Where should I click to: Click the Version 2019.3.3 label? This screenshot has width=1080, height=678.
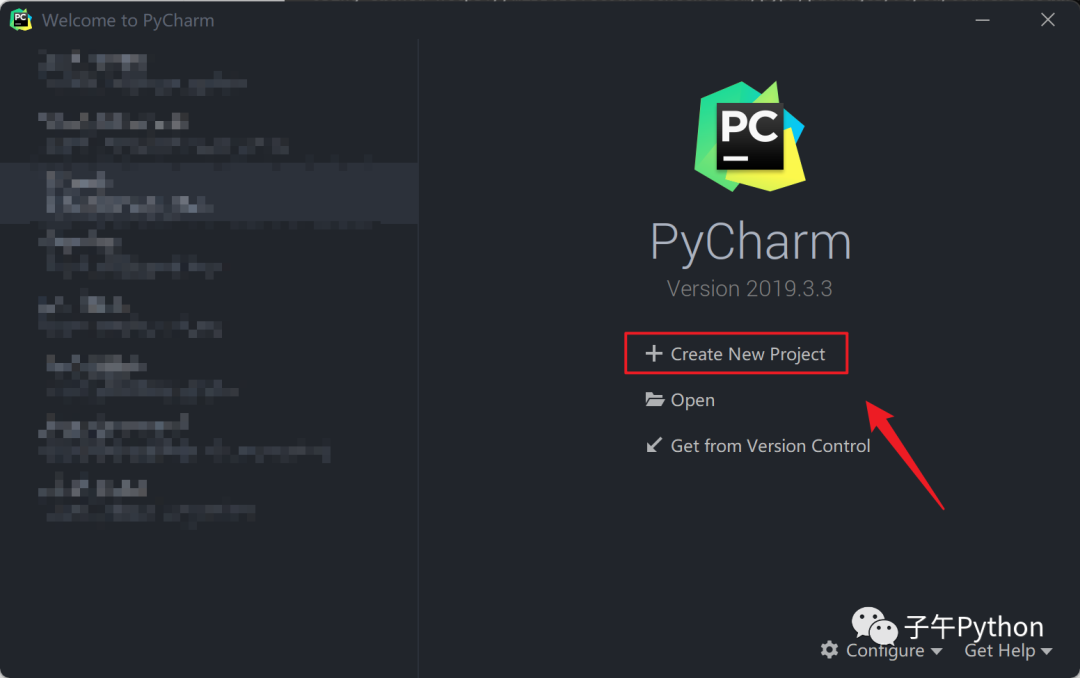tap(749, 288)
